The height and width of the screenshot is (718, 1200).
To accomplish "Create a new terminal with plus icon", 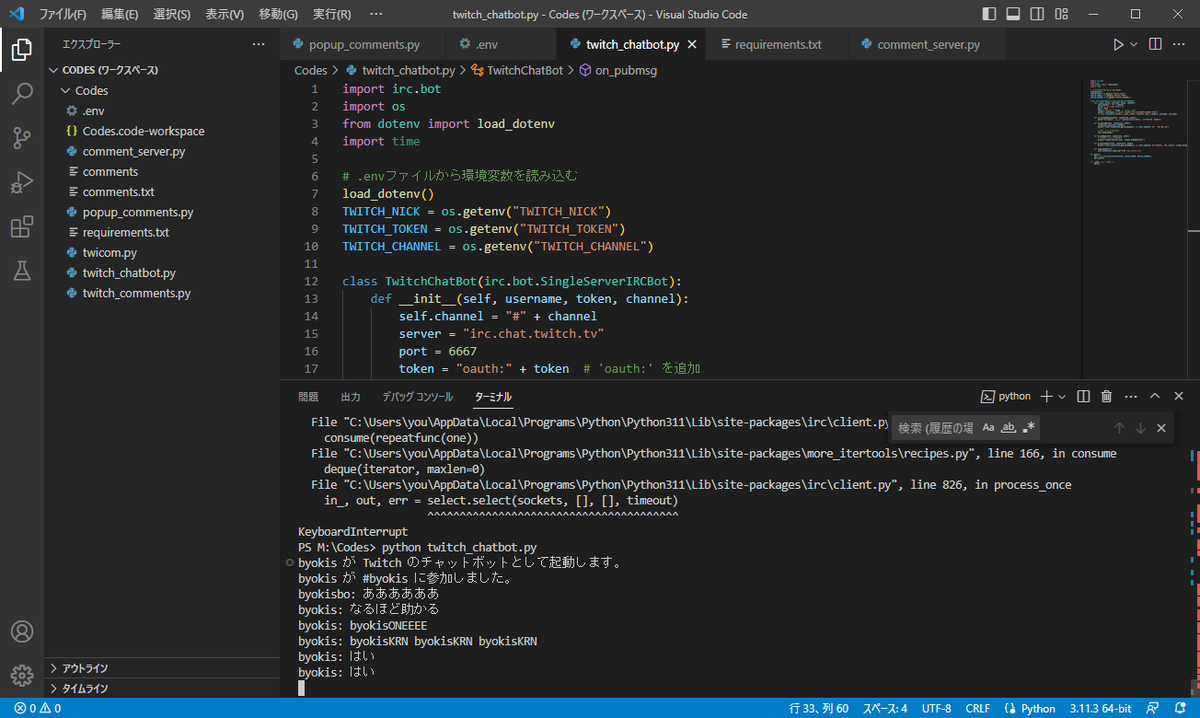I will click(1047, 396).
